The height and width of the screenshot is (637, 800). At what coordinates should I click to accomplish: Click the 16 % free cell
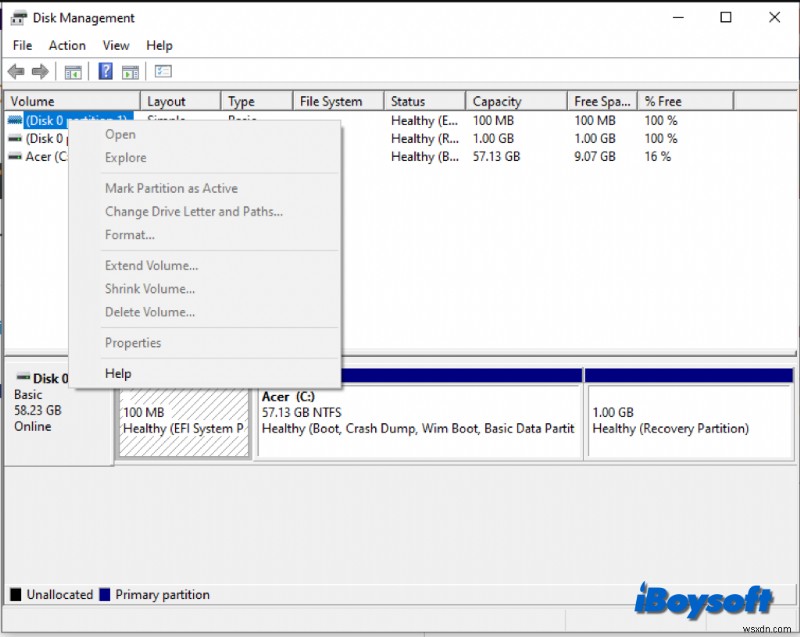658,157
